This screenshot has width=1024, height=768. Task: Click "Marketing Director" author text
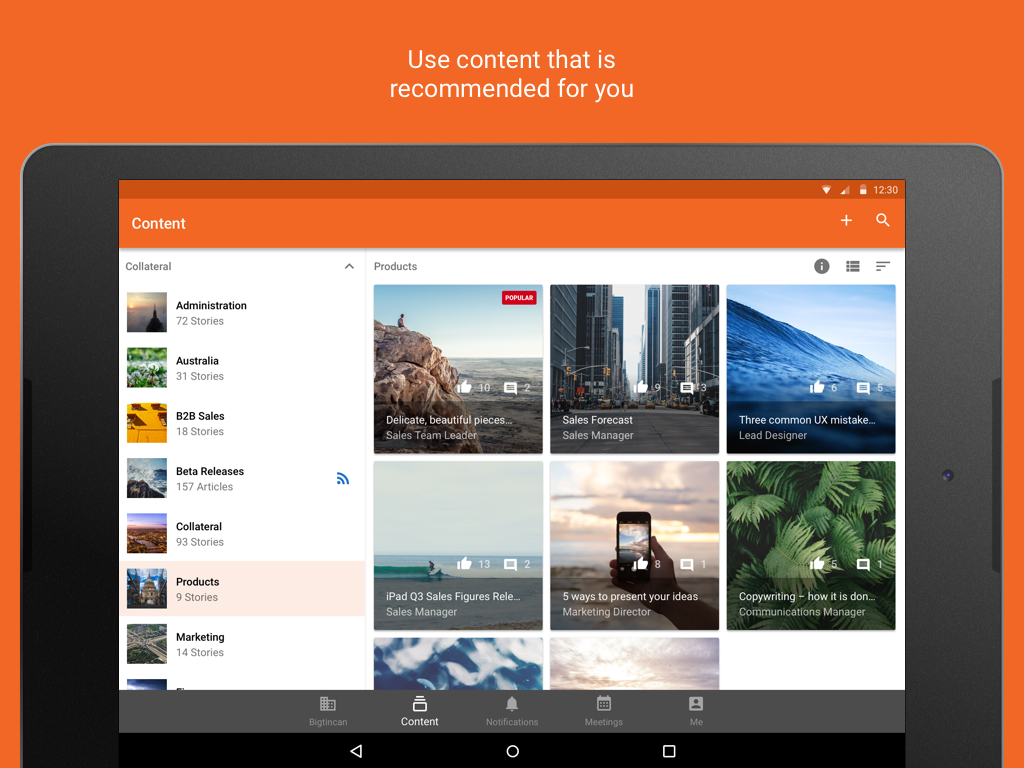pyautogui.click(x=607, y=612)
